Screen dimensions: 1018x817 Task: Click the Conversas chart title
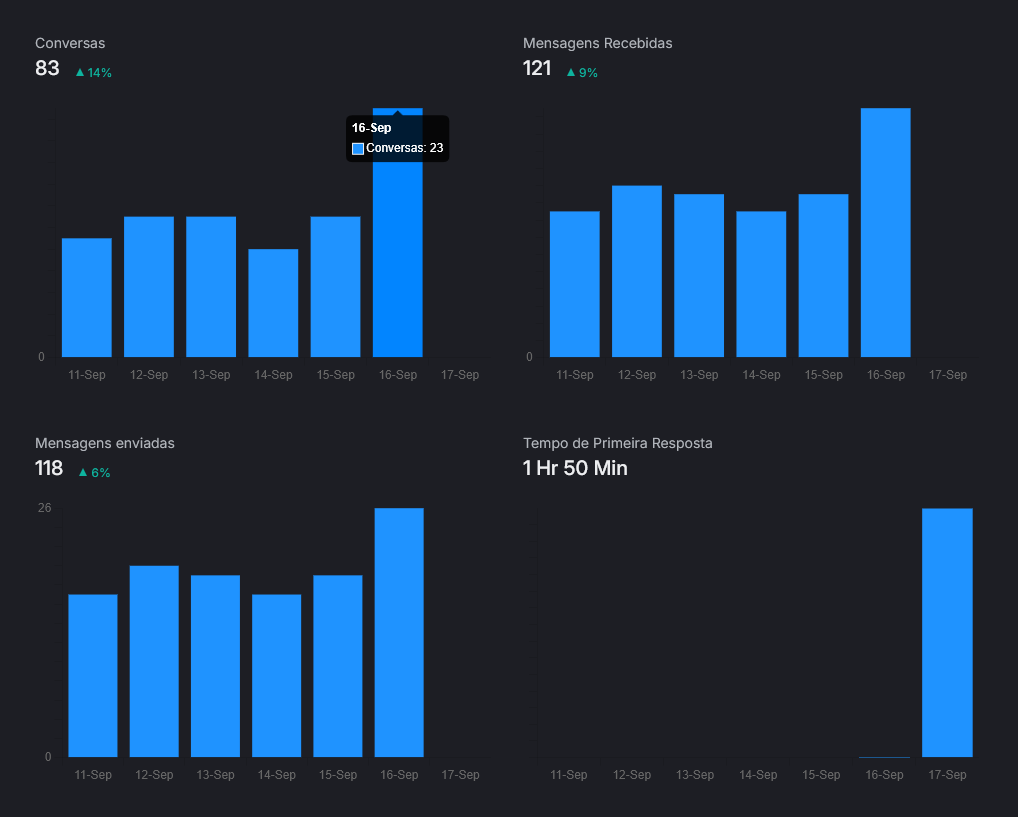tap(70, 43)
